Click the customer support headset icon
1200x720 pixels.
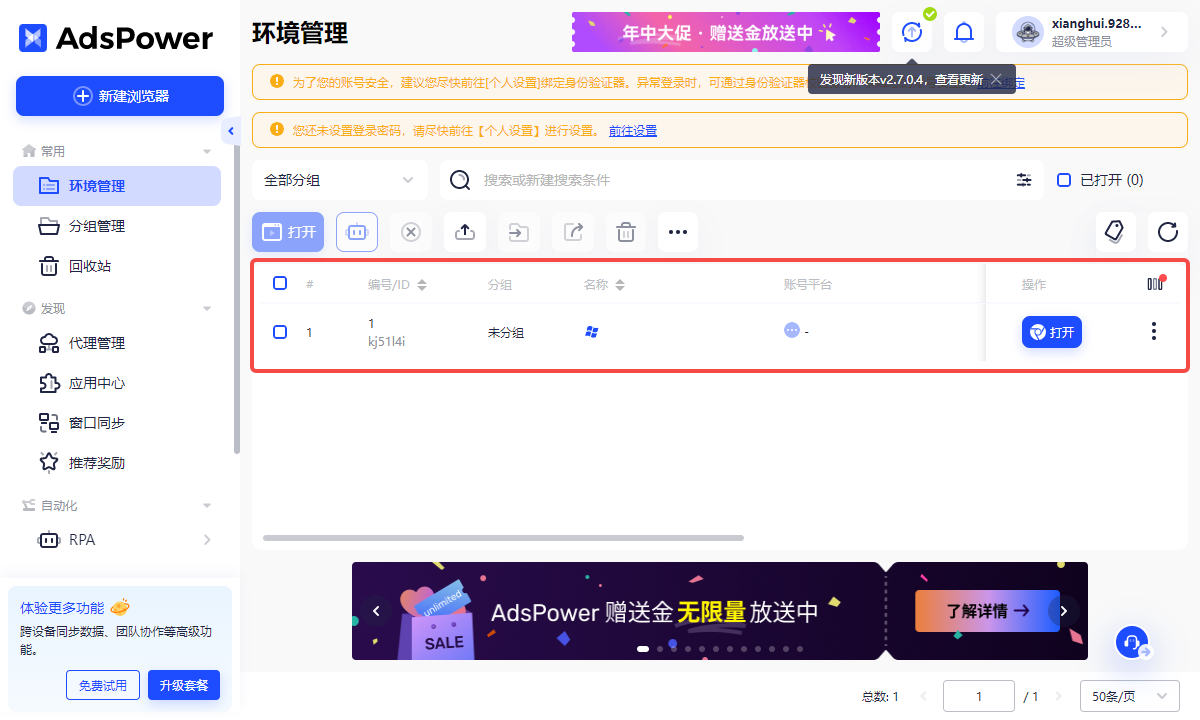(x=1132, y=642)
